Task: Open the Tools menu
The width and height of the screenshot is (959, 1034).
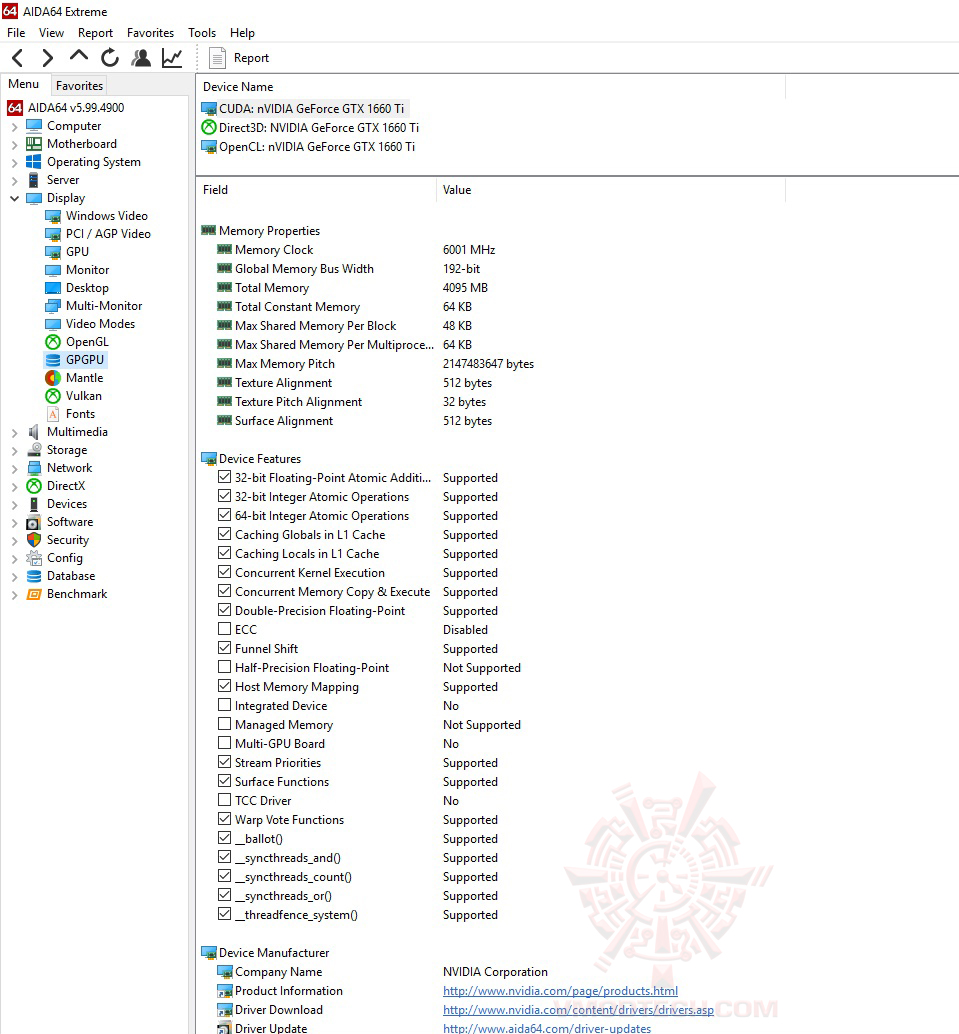Action: (202, 33)
